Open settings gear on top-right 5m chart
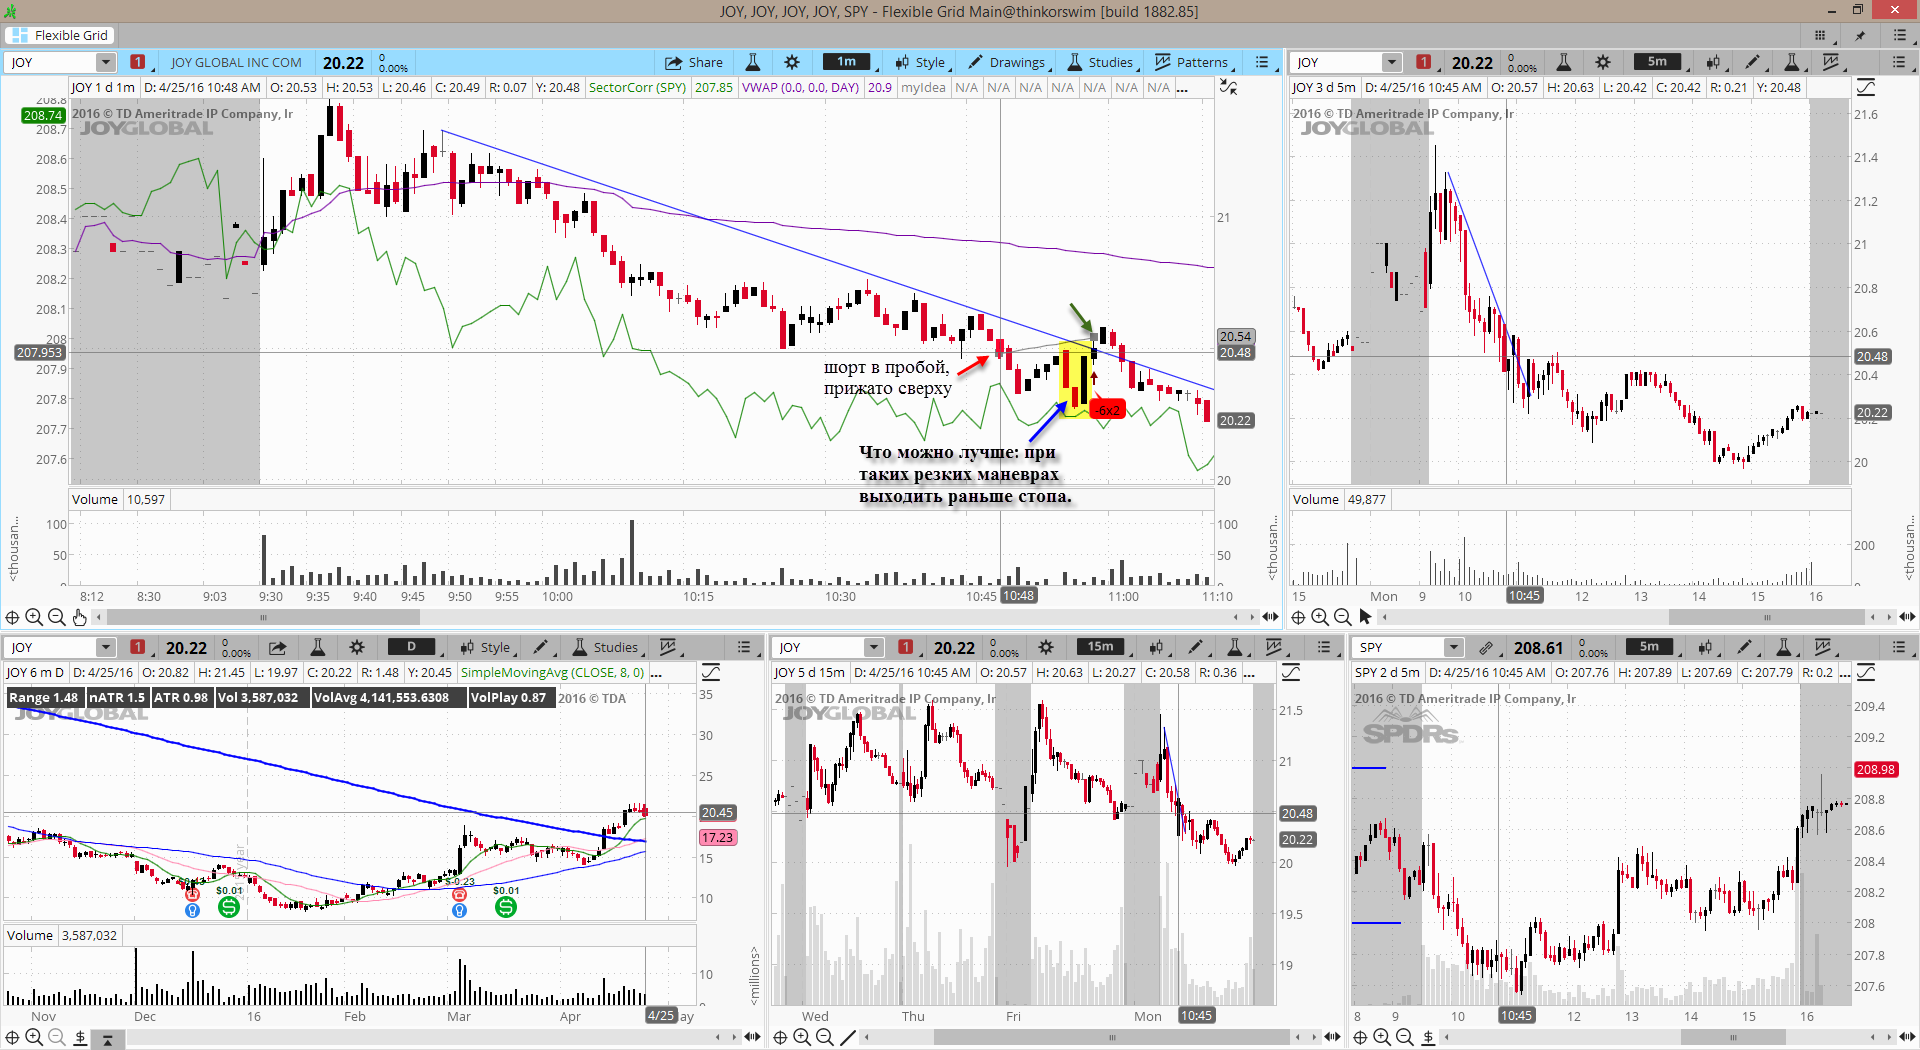Viewport: 1920px width, 1050px height. tap(1603, 62)
